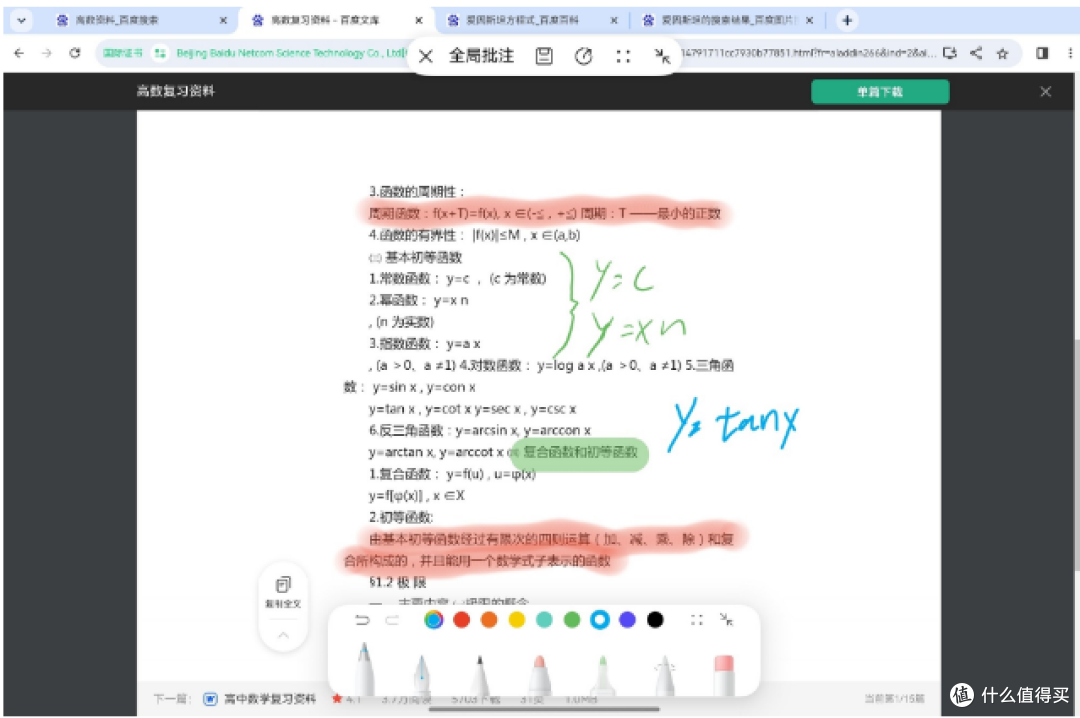Click the green 单篇下载 button
The image size is (1080, 718).
coord(880,92)
